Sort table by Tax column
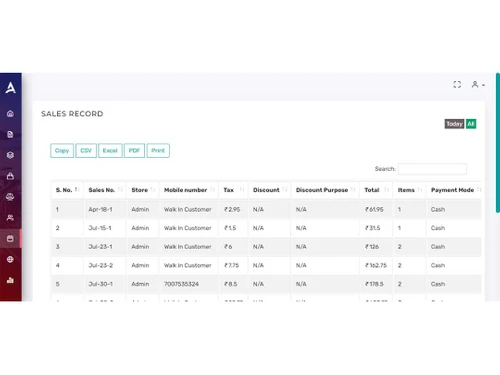The width and height of the screenshot is (500, 375). click(233, 190)
